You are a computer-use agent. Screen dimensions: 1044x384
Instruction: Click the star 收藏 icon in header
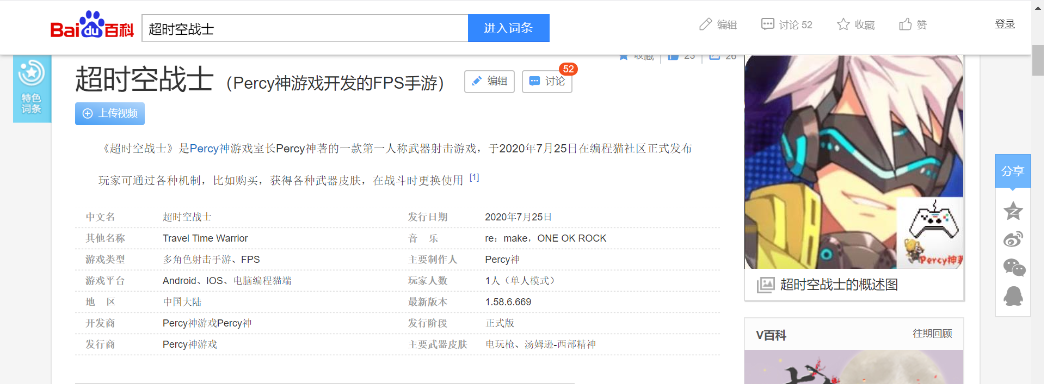click(843, 25)
